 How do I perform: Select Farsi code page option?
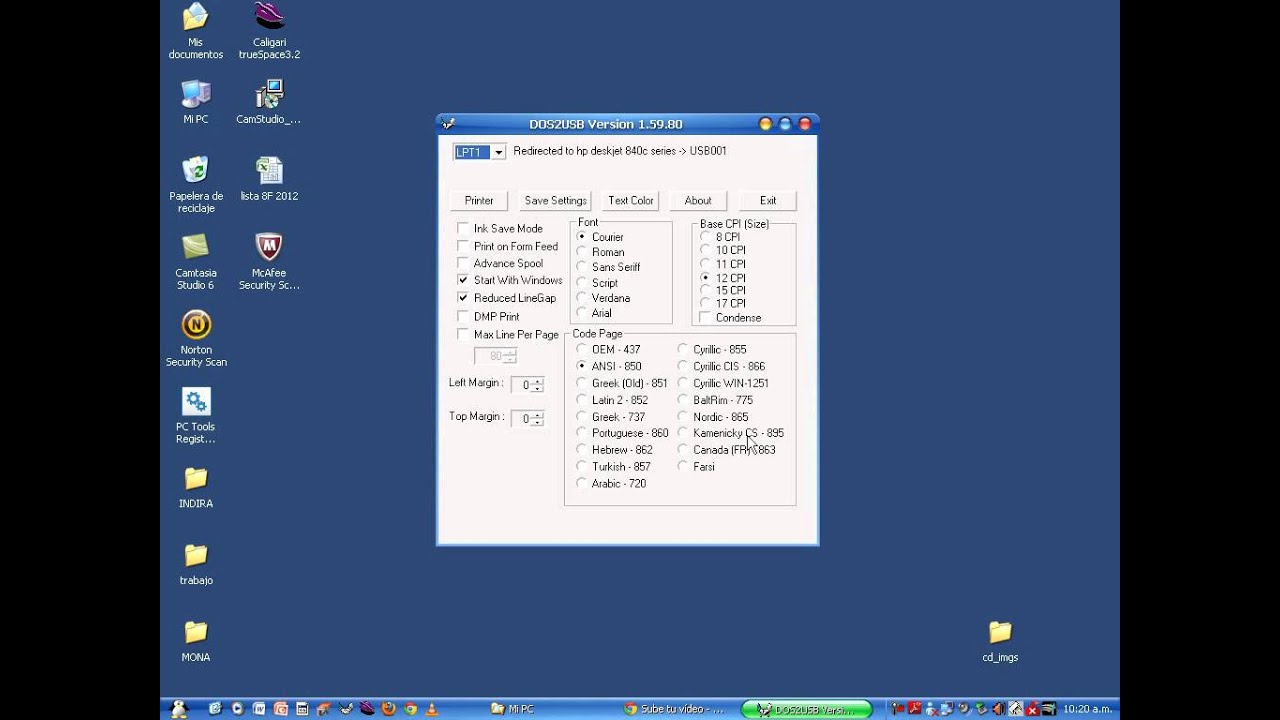click(x=683, y=467)
